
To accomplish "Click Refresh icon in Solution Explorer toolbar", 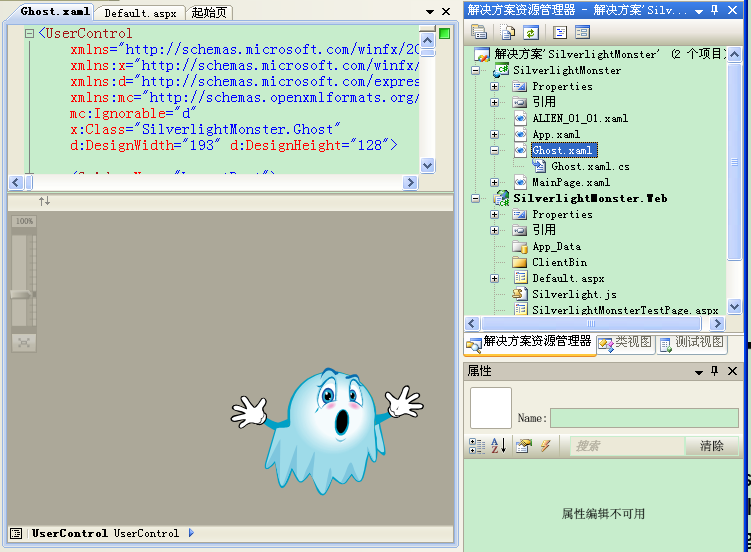I will [x=531, y=32].
